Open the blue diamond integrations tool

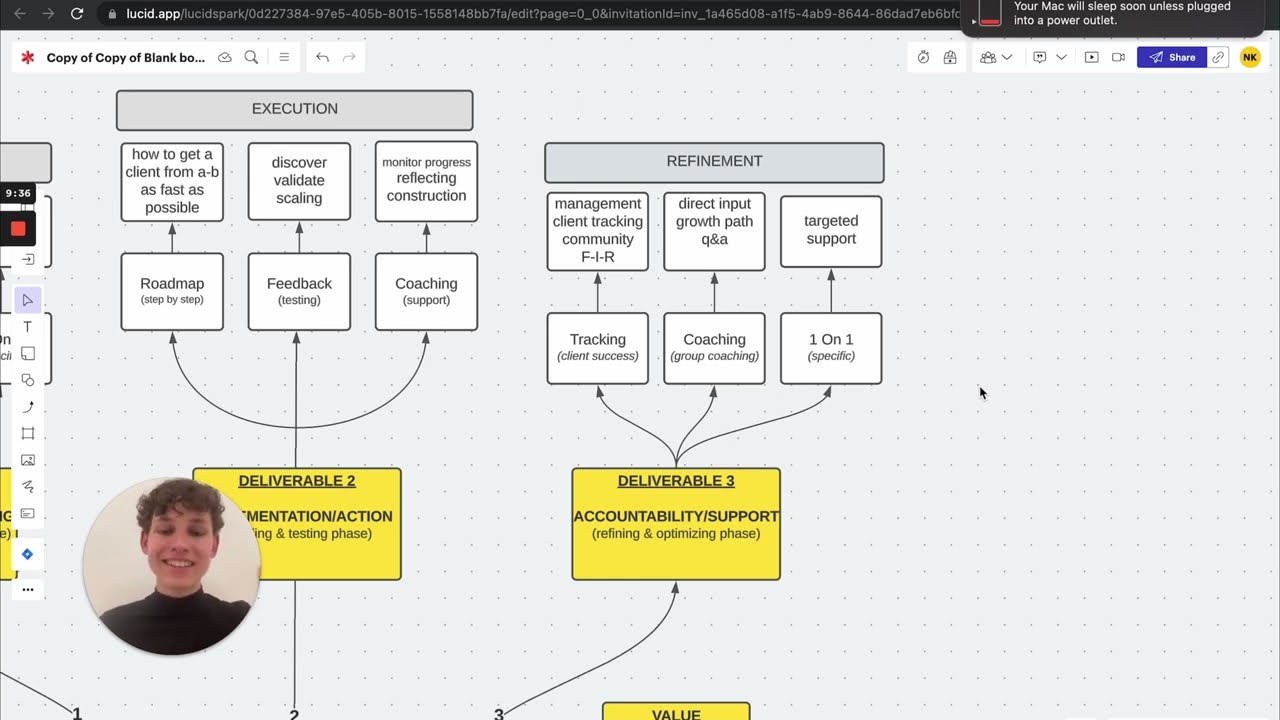(27, 554)
